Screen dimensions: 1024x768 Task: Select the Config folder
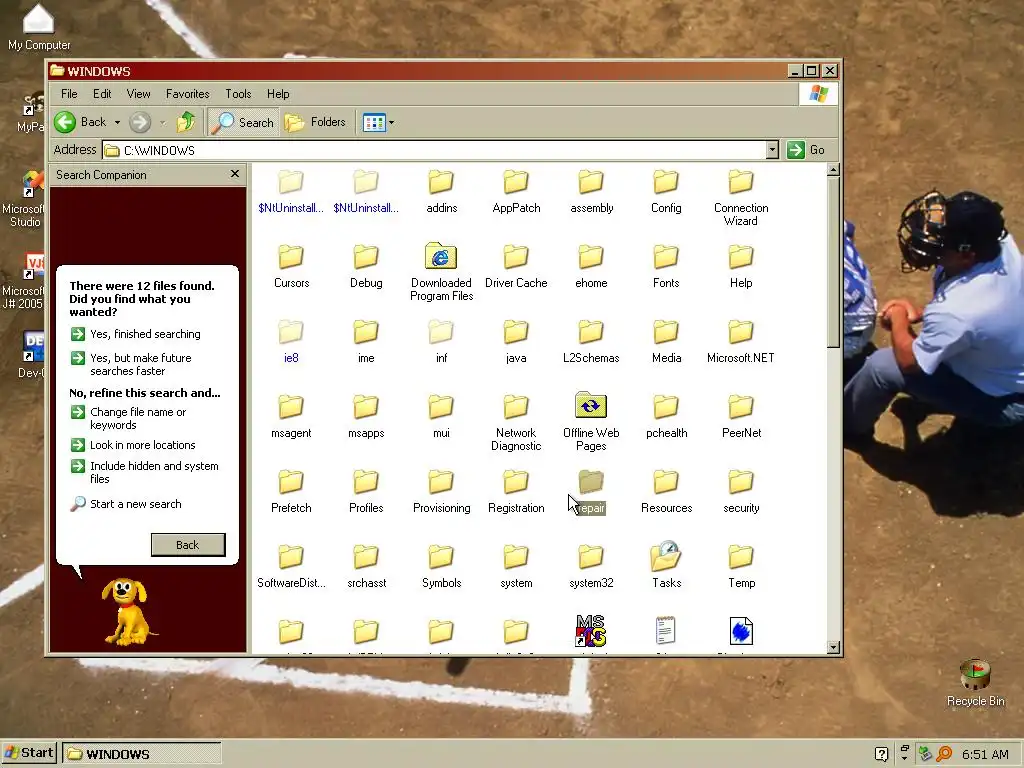click(666, 191)
